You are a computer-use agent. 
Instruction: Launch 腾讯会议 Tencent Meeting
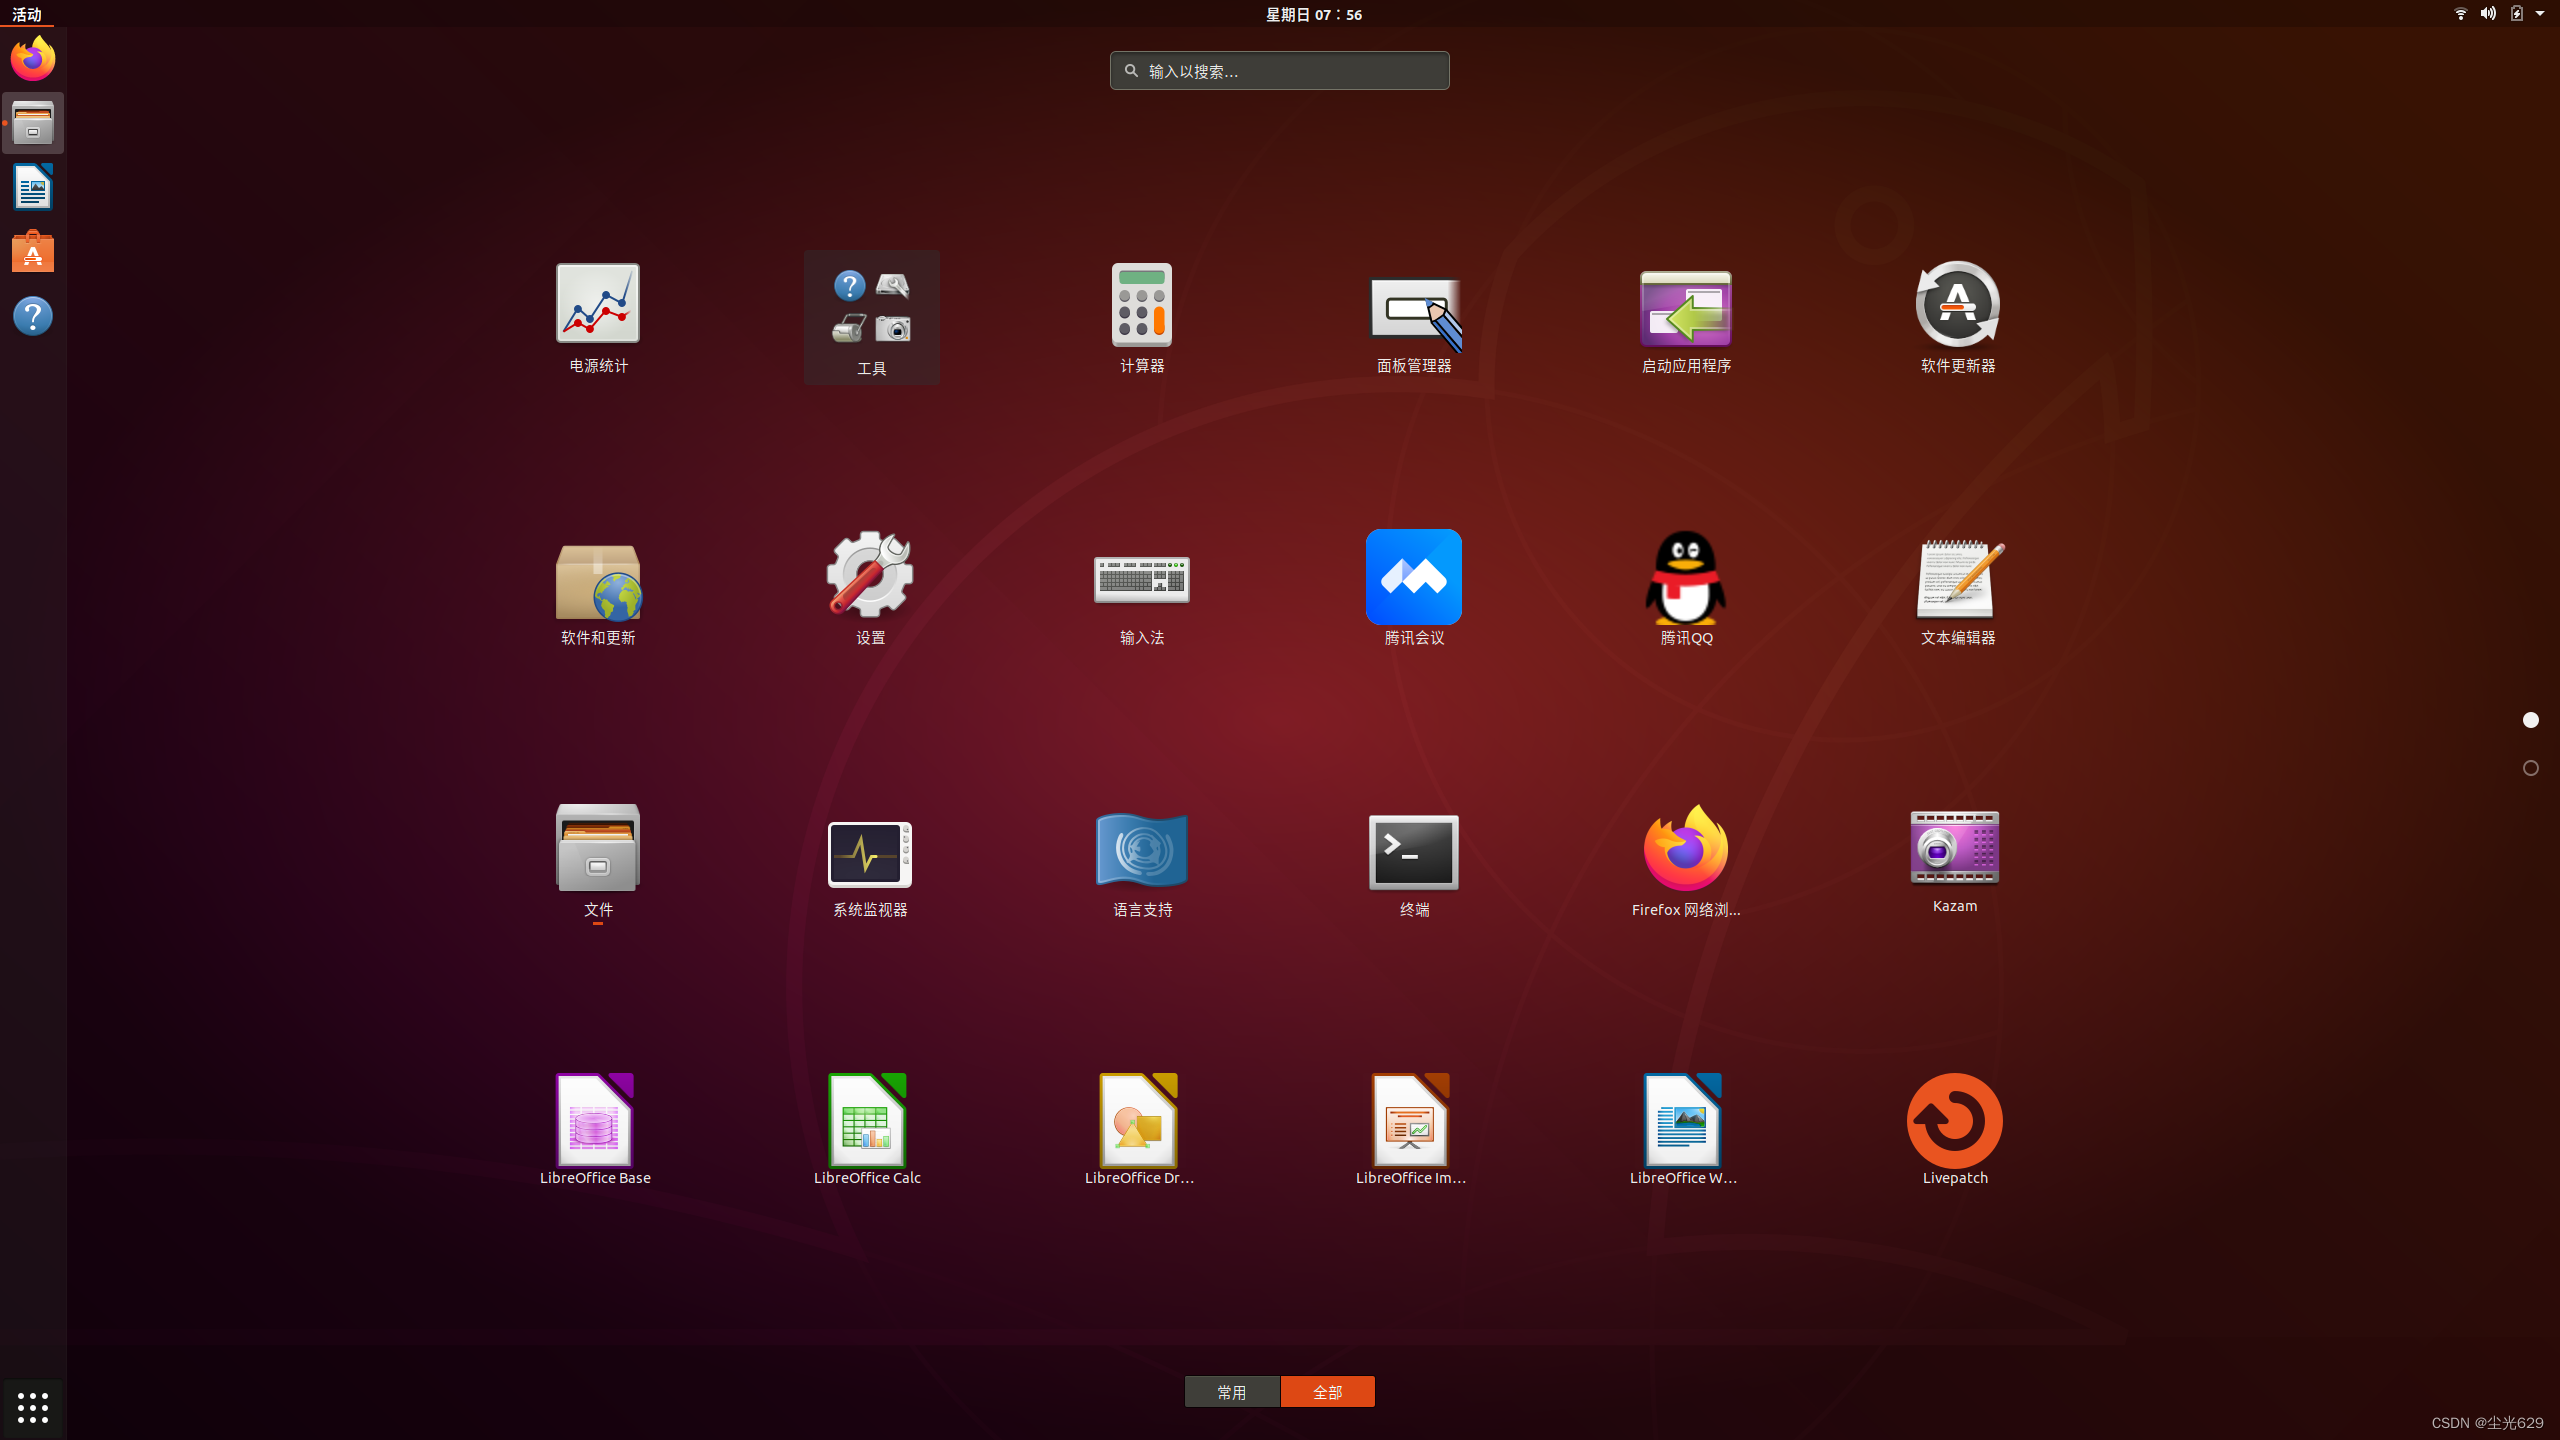[x=1414, y=590]
